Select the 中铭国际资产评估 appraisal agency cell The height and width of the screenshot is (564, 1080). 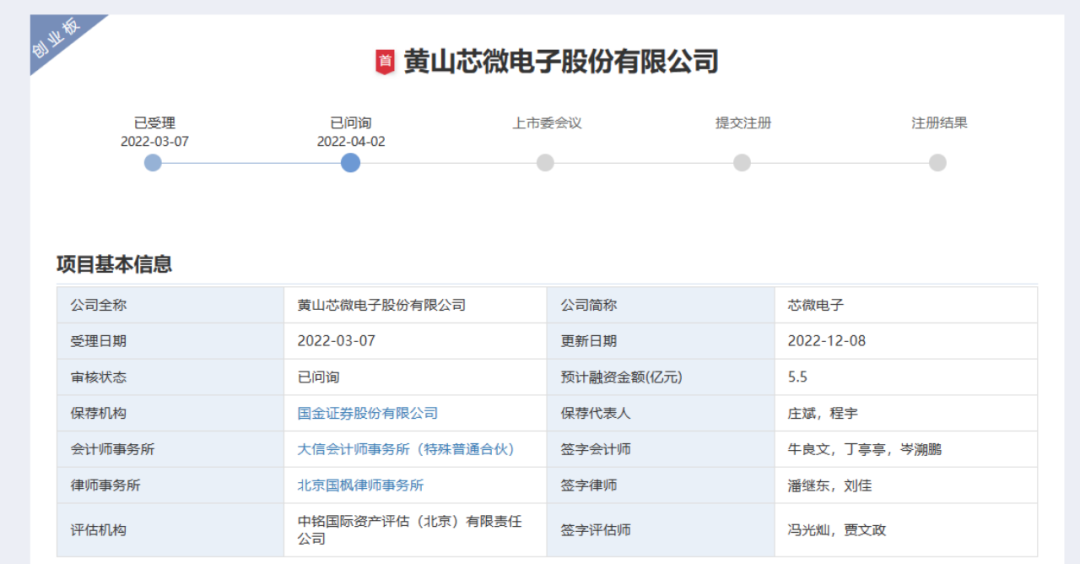(410, 529)
